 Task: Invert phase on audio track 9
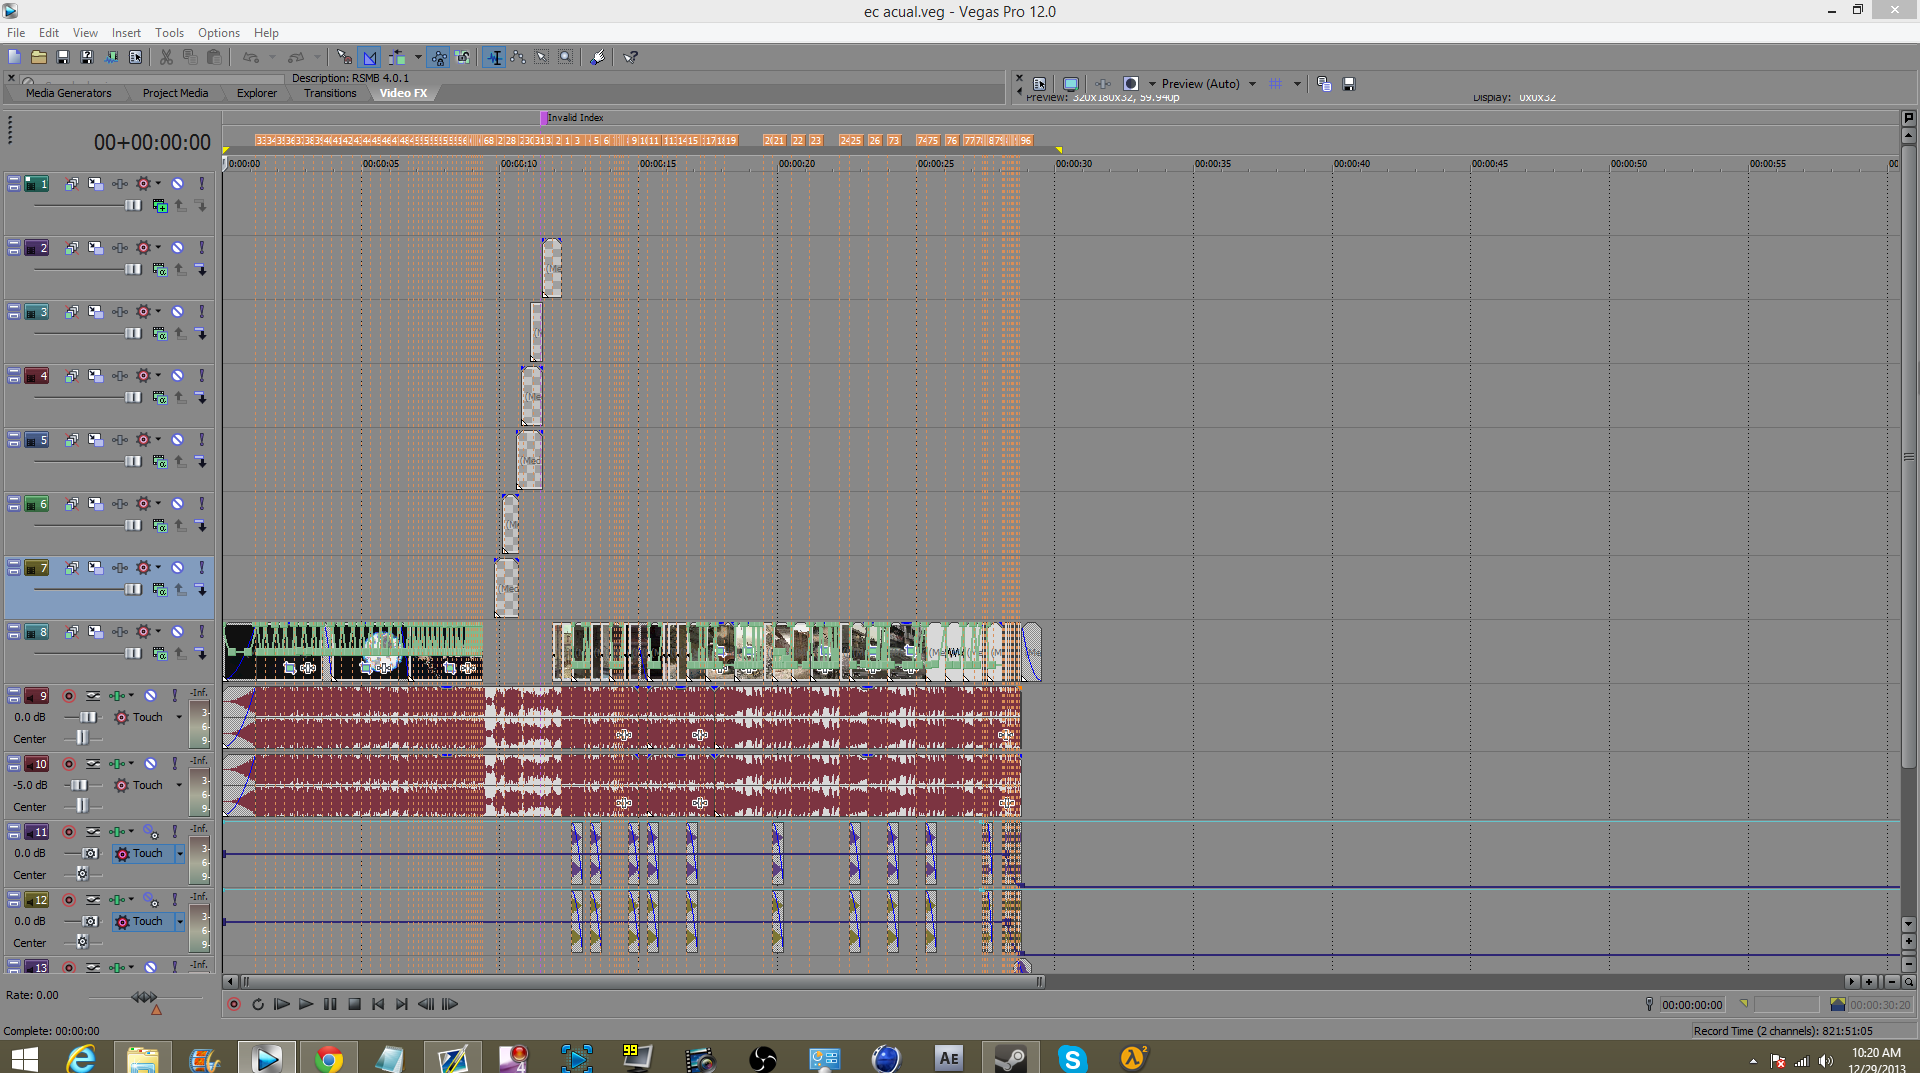coord(93,696)
